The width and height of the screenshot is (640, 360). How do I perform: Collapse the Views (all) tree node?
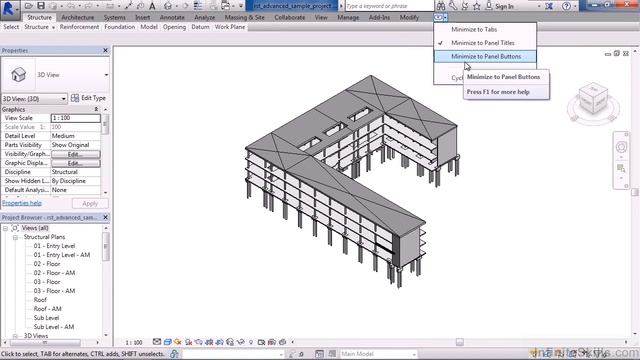coord(6,228)
